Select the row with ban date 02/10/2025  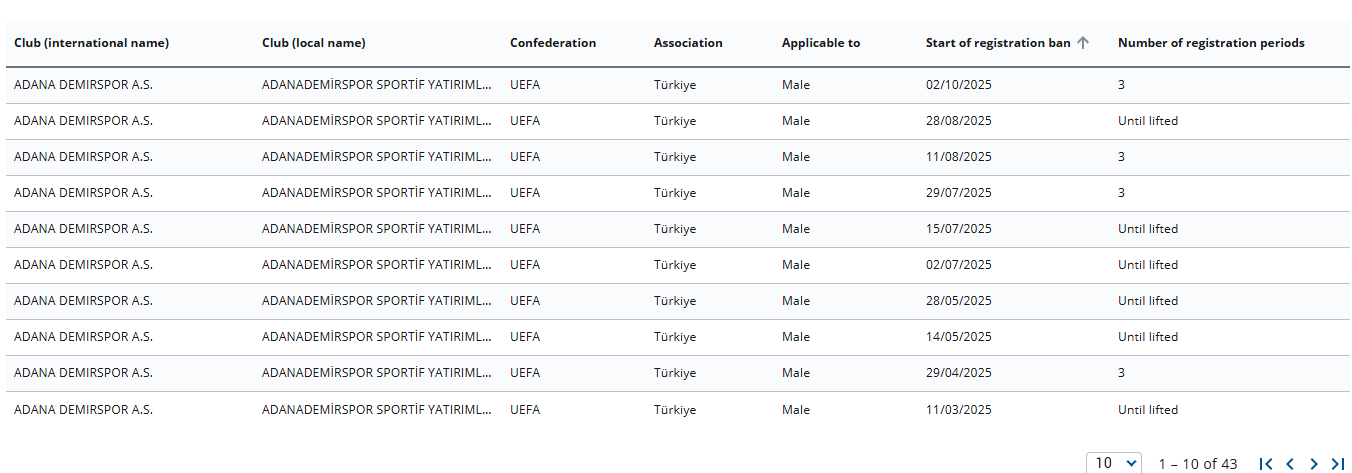958,85
